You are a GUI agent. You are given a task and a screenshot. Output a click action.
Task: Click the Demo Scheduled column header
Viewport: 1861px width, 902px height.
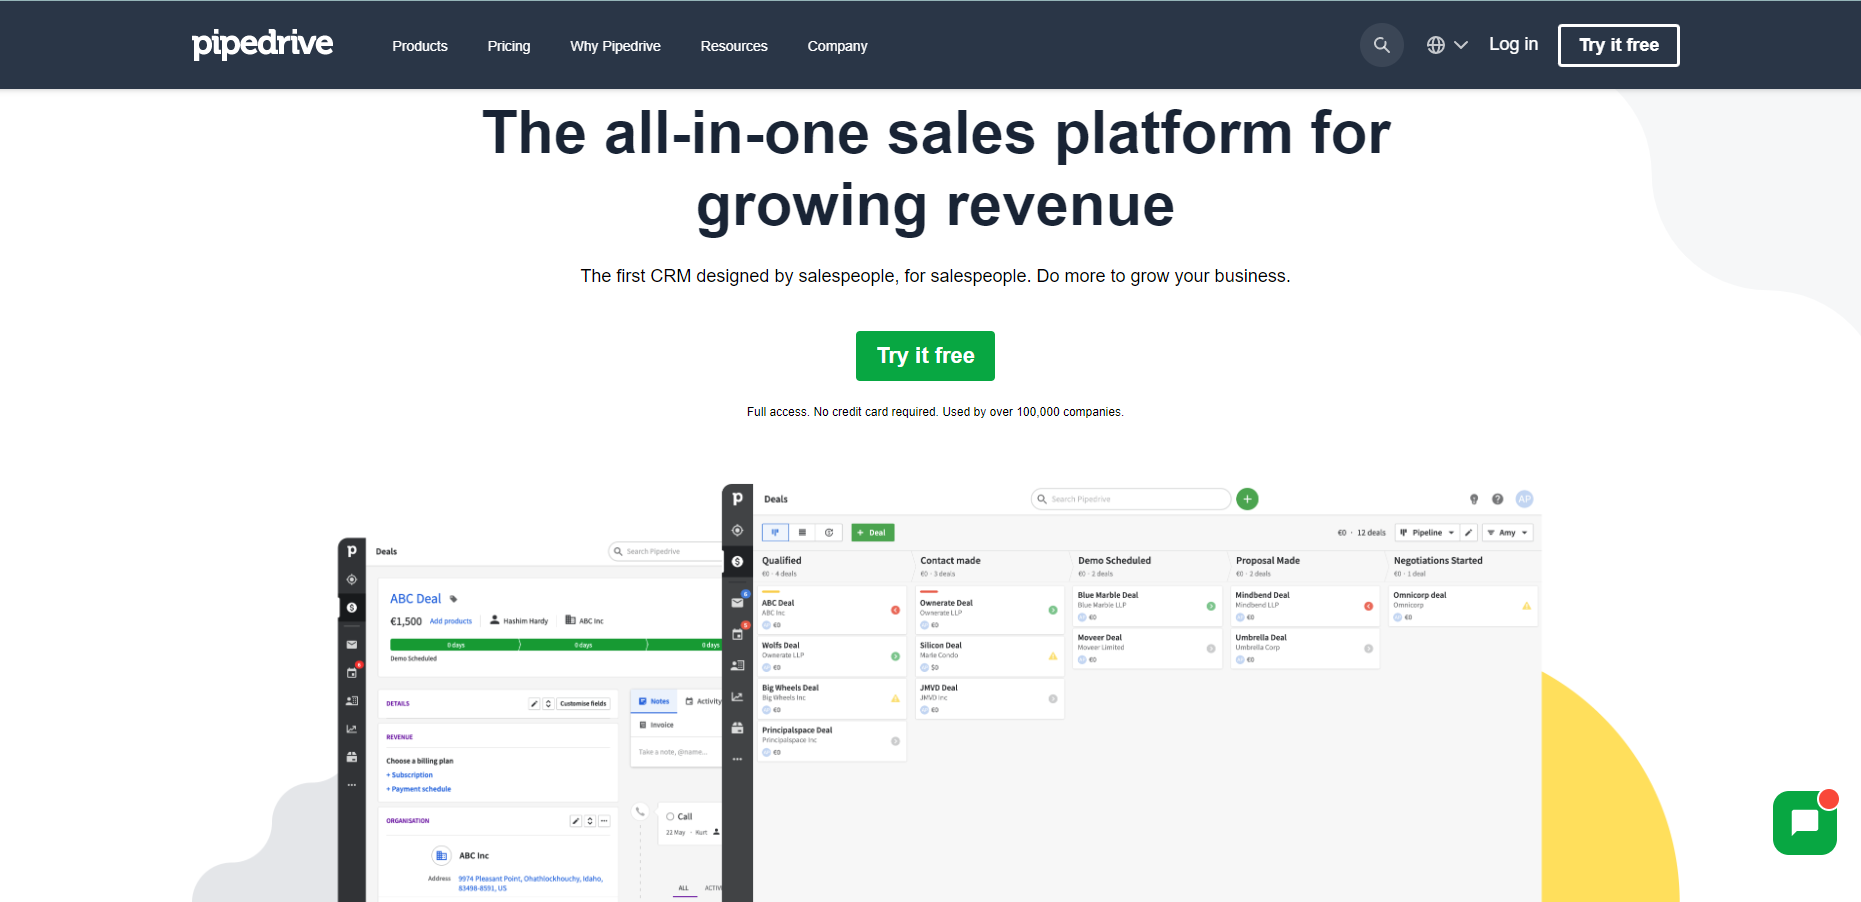tap(1114, 561)
